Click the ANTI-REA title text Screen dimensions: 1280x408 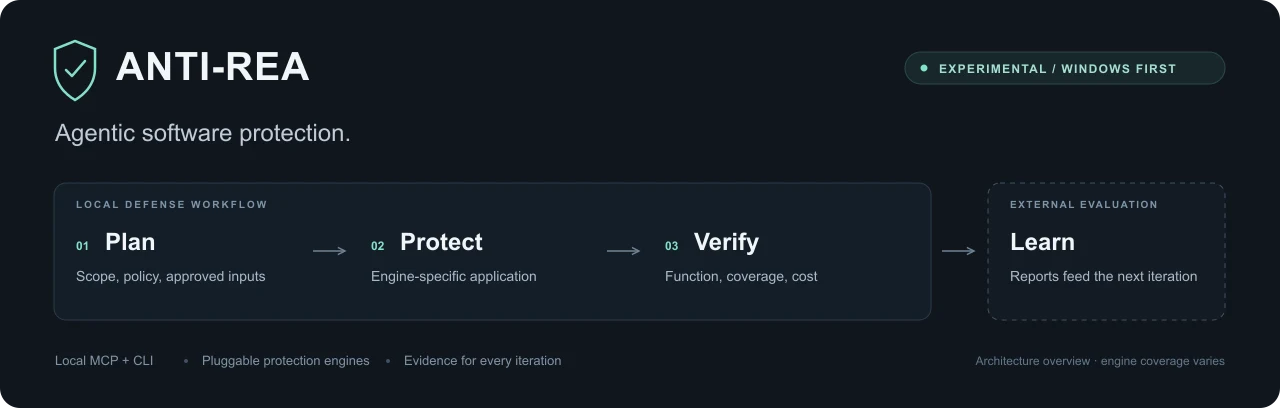tap(213, 68)
